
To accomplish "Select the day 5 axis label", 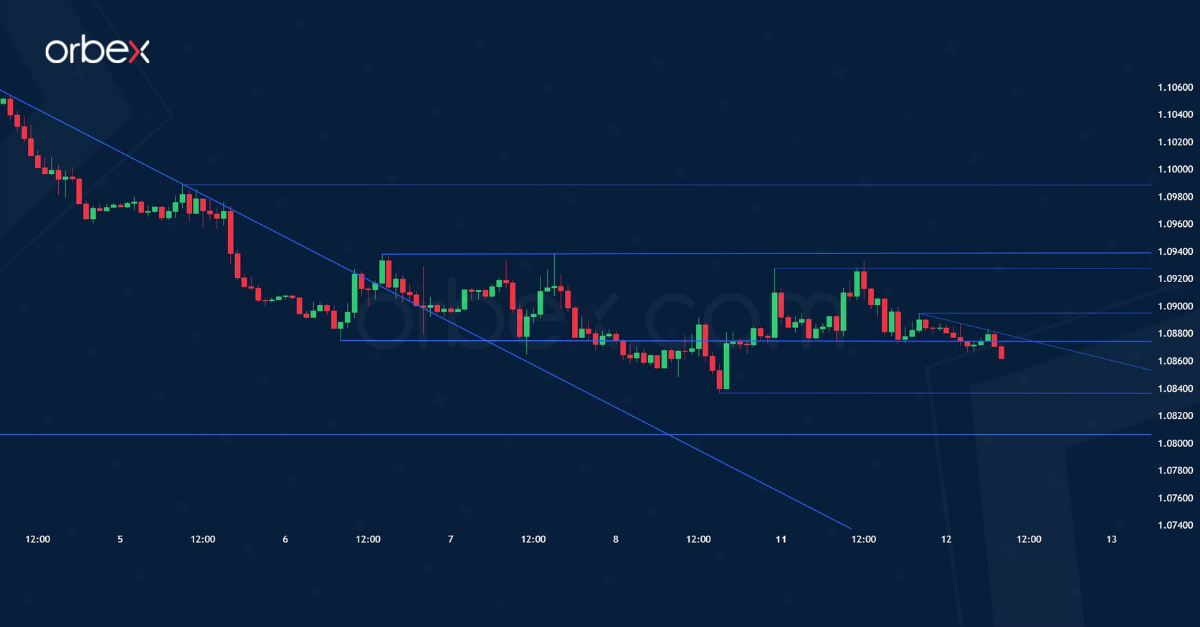I will [118, 539].
